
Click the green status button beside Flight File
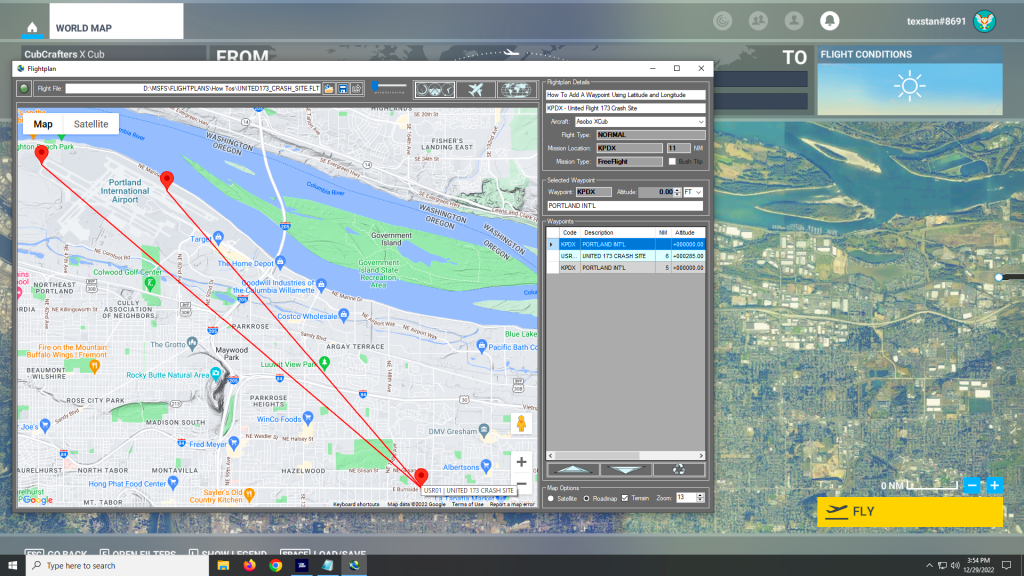24,89
